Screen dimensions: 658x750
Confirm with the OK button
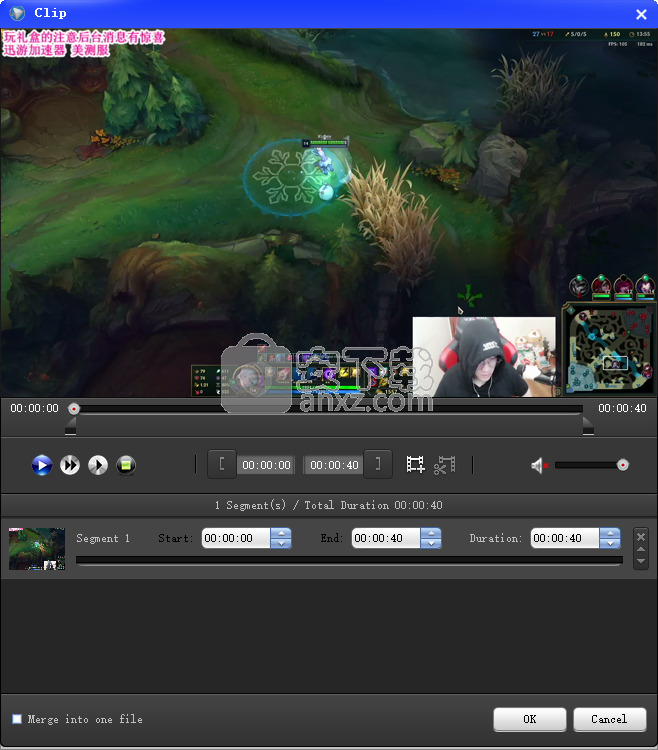pyautogui.click(x=530, y=719)
